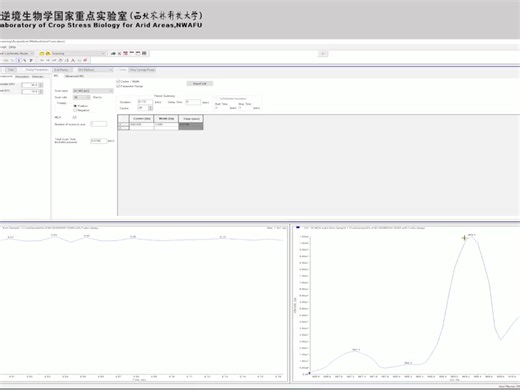Toggle the Center / Width checkbox
This screenshot has width=520, height=390.
coord(118,81)
